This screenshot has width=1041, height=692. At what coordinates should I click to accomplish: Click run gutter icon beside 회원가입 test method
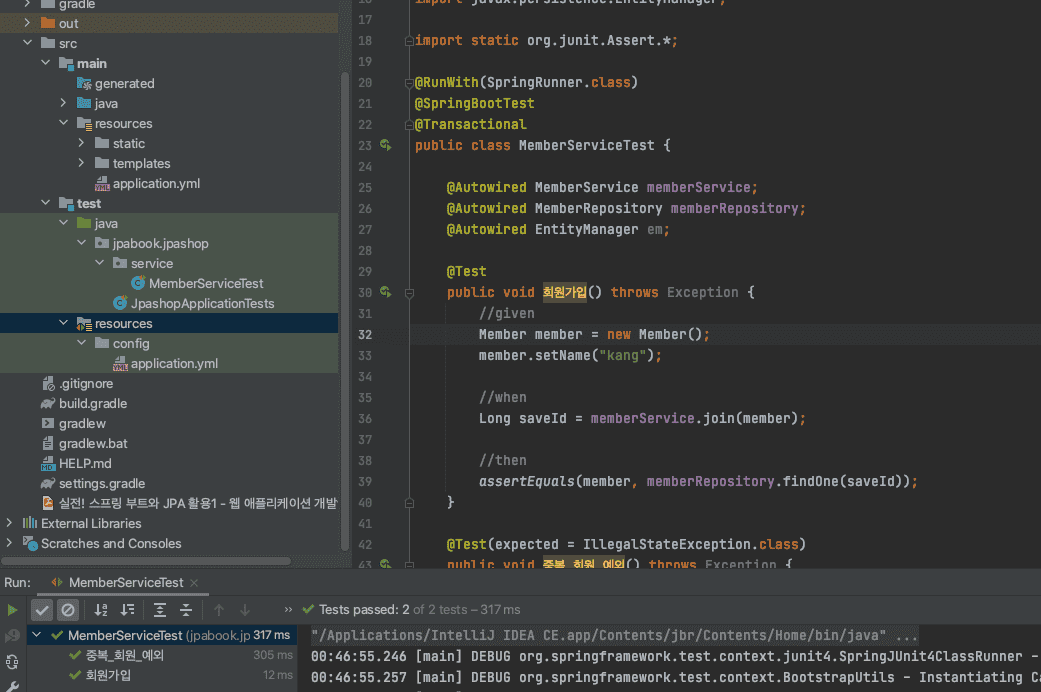[x=386, y=293]
